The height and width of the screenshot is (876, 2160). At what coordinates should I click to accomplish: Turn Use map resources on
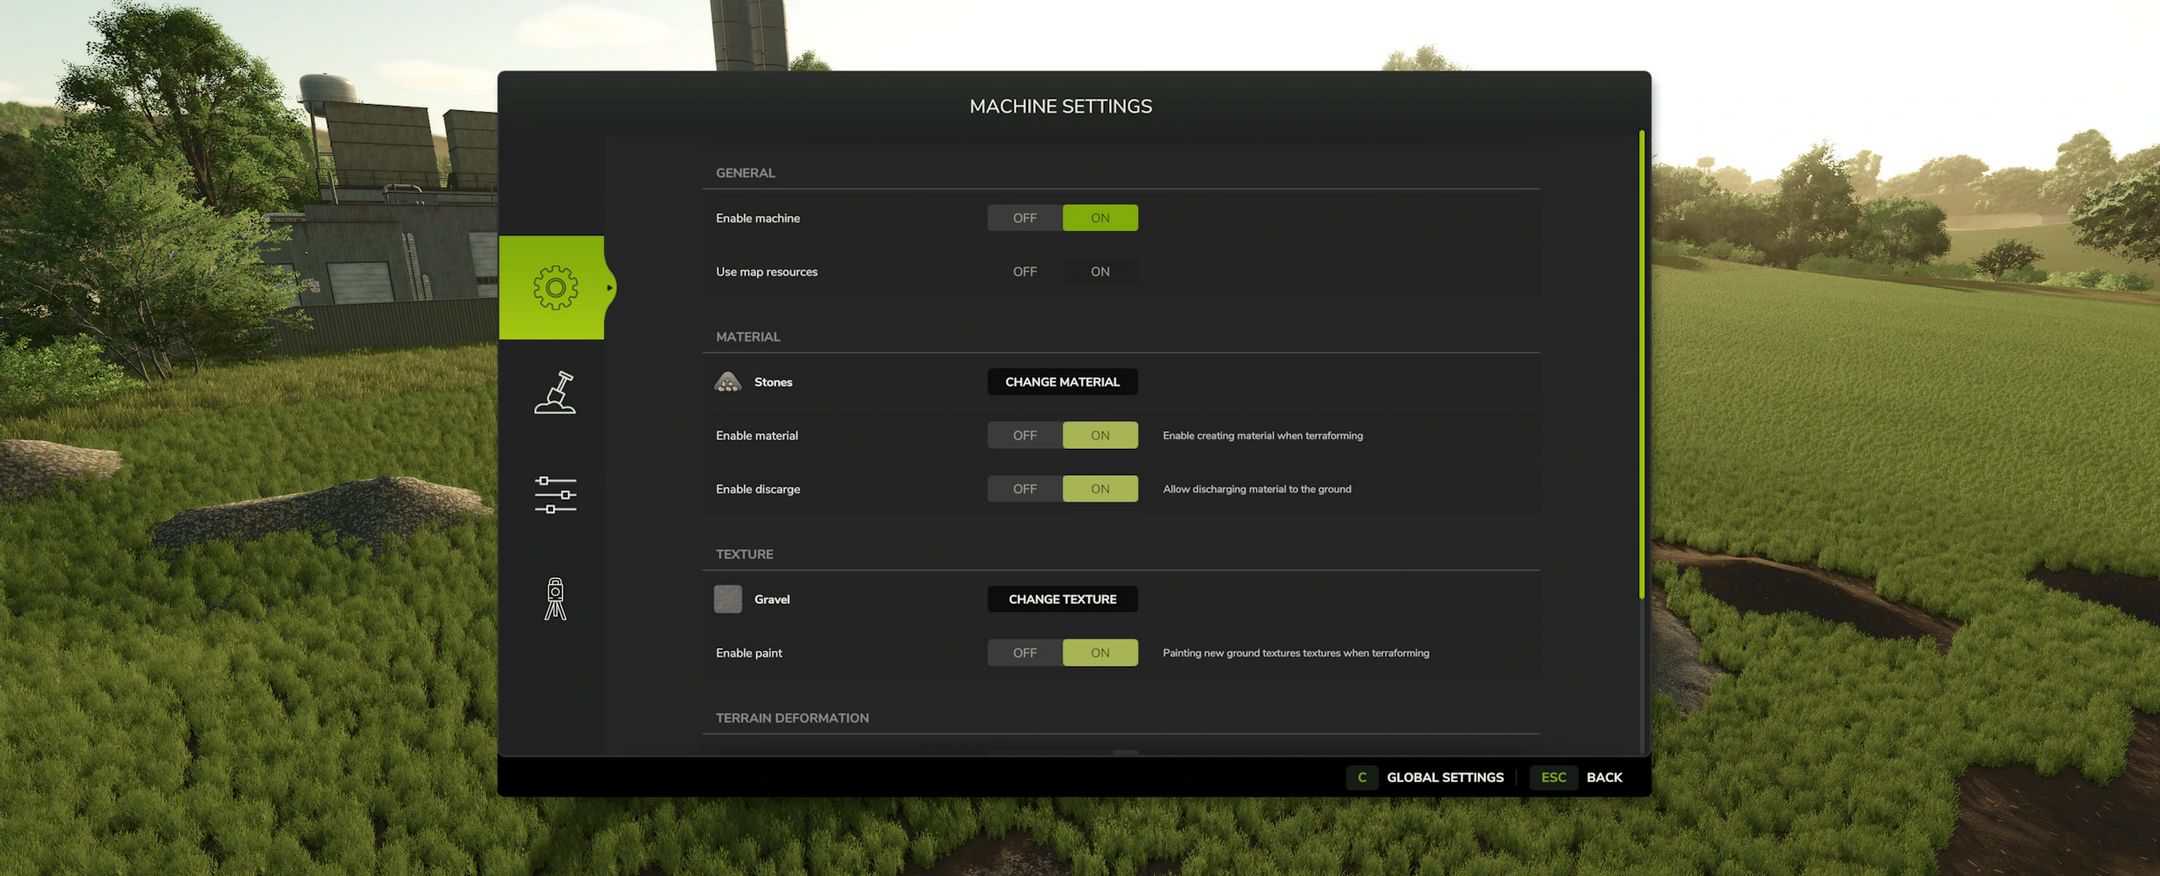1100,272
